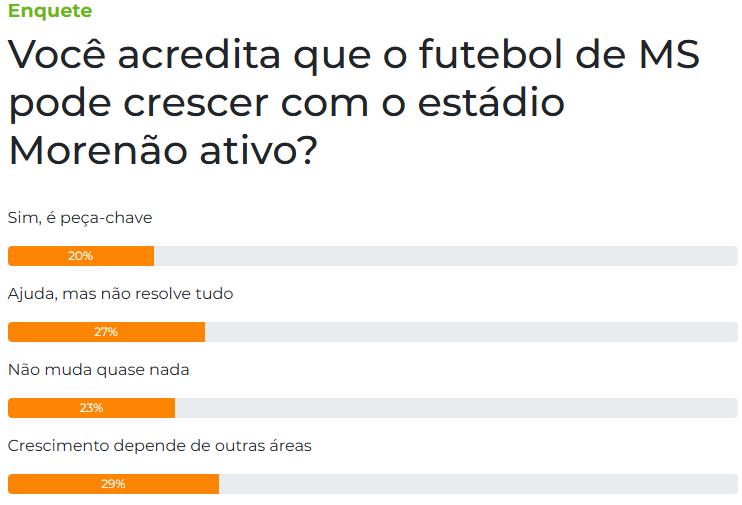742x505 pixels.
Task: Pick the 'Não muda quase nada' answer
Action: pyautogui.click(x=98, y=370)
